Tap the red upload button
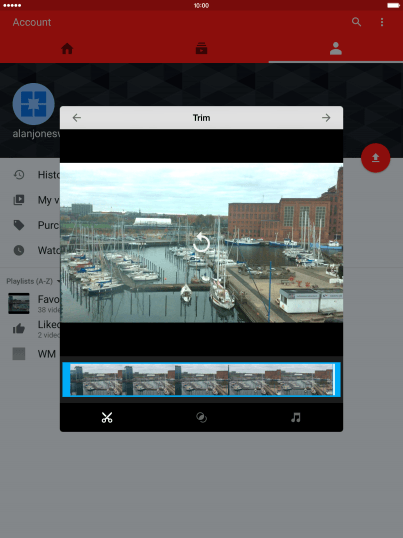Viewport: 403px width, 538px height. [x=376, y=158]
